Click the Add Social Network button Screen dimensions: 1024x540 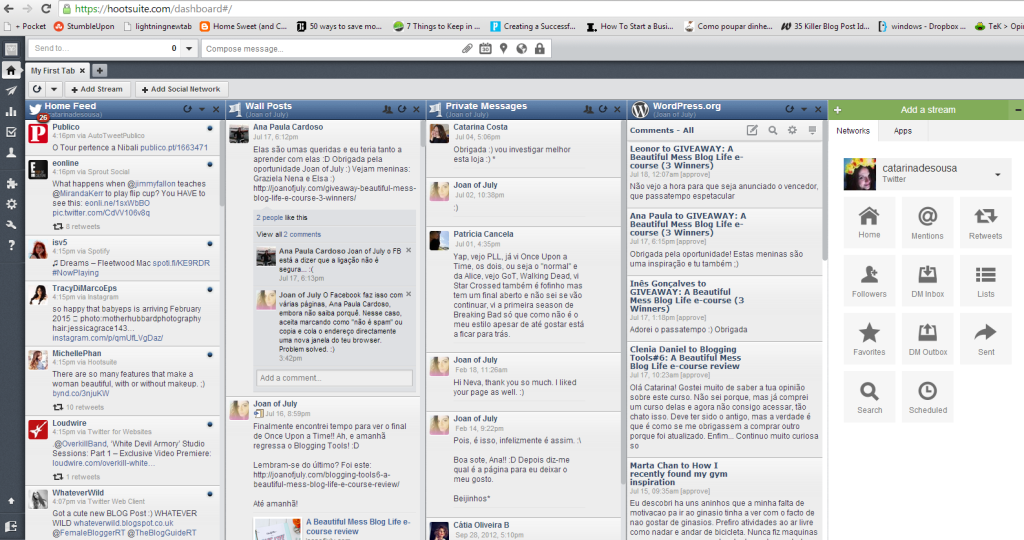[181, 89]
